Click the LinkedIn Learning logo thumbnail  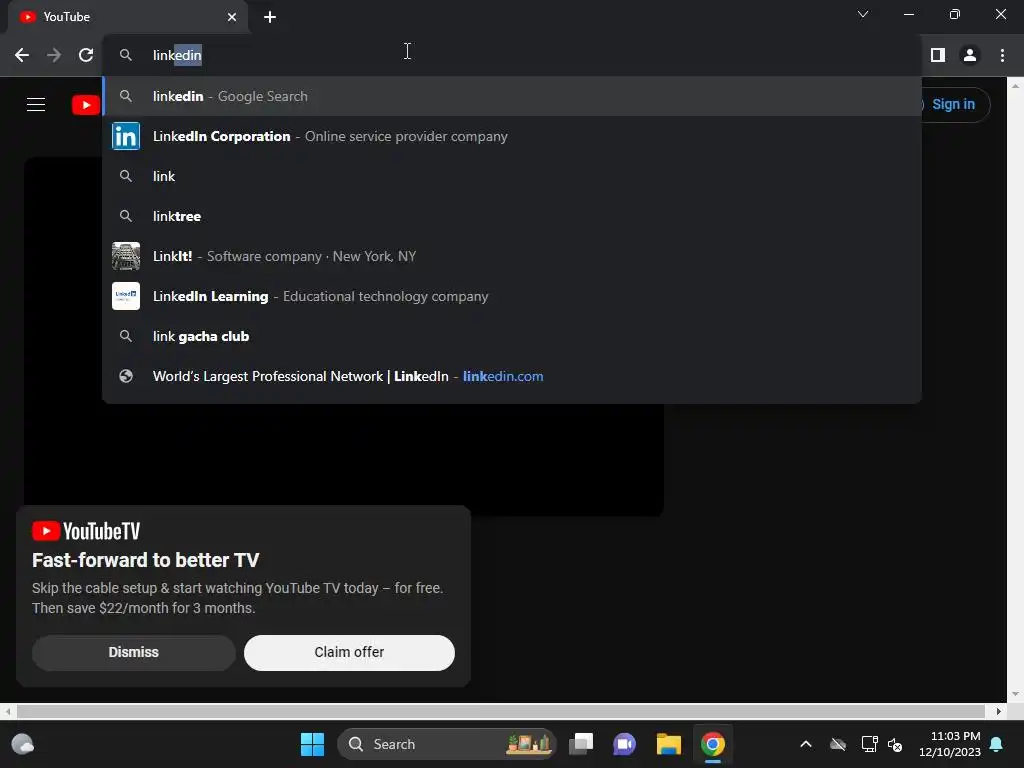point(126,296)
